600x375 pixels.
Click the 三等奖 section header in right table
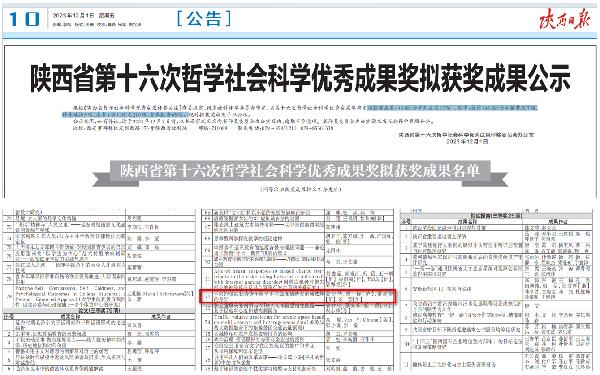coord(496,216)
